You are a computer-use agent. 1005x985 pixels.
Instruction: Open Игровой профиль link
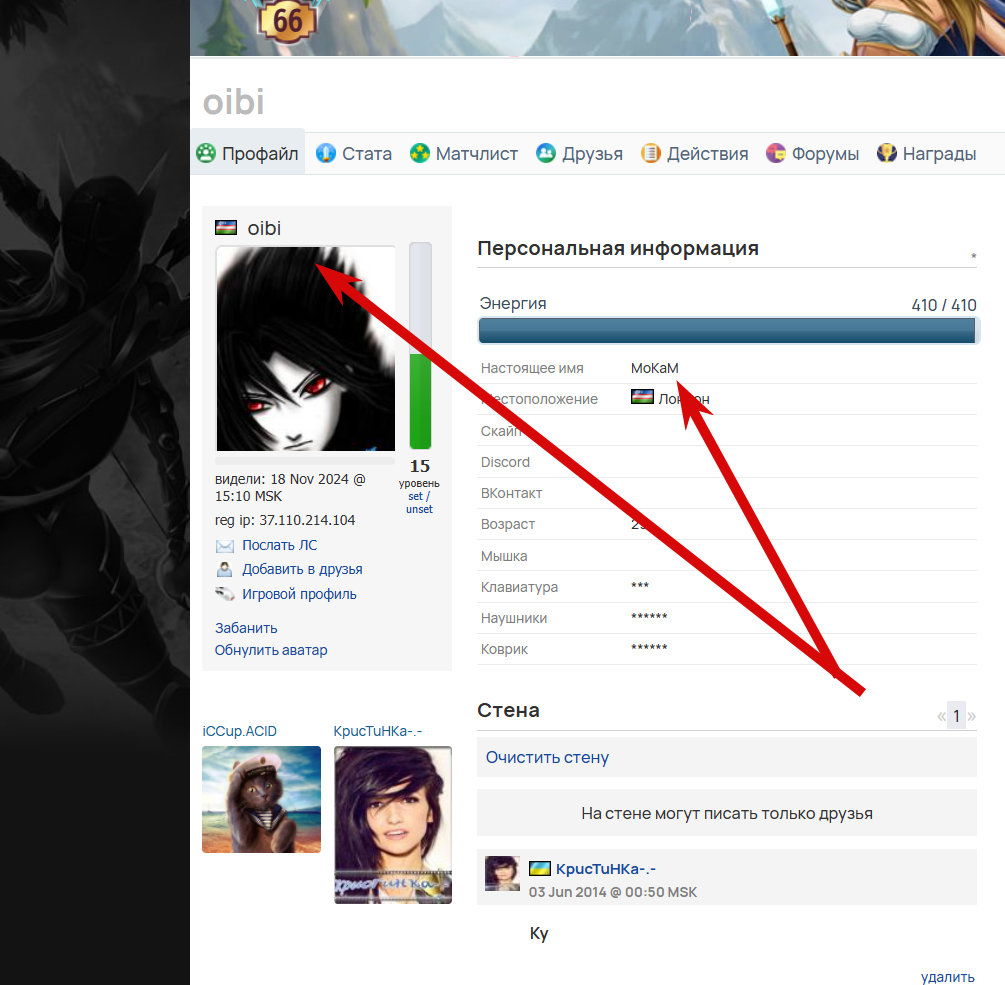[299, 594]
